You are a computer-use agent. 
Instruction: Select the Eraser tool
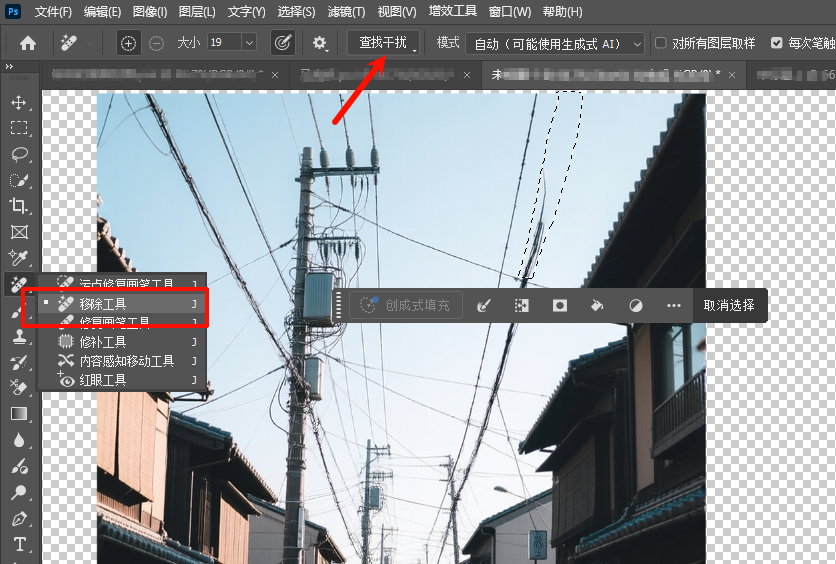pyautogui.click(x=19, y=388)
